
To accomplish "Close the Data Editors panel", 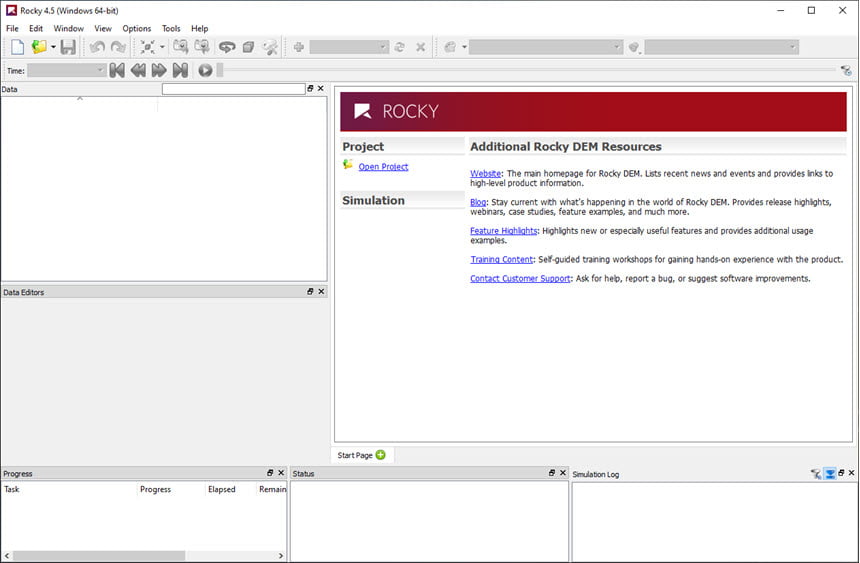I will point(321,291).
